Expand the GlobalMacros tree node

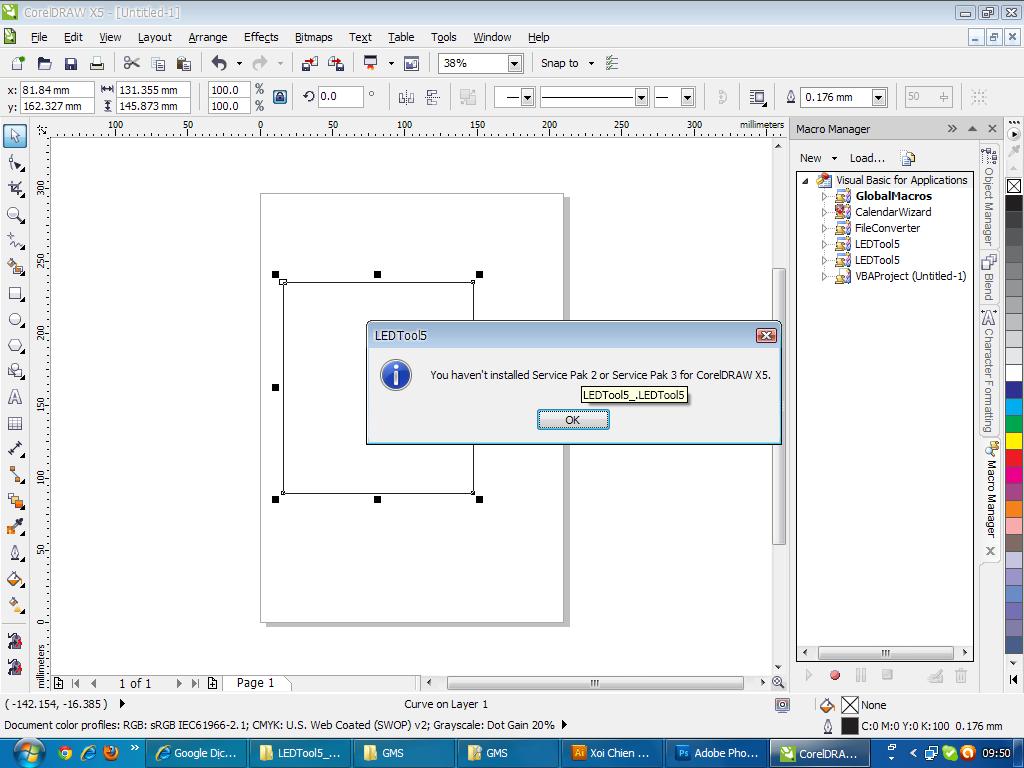point(825,197)
